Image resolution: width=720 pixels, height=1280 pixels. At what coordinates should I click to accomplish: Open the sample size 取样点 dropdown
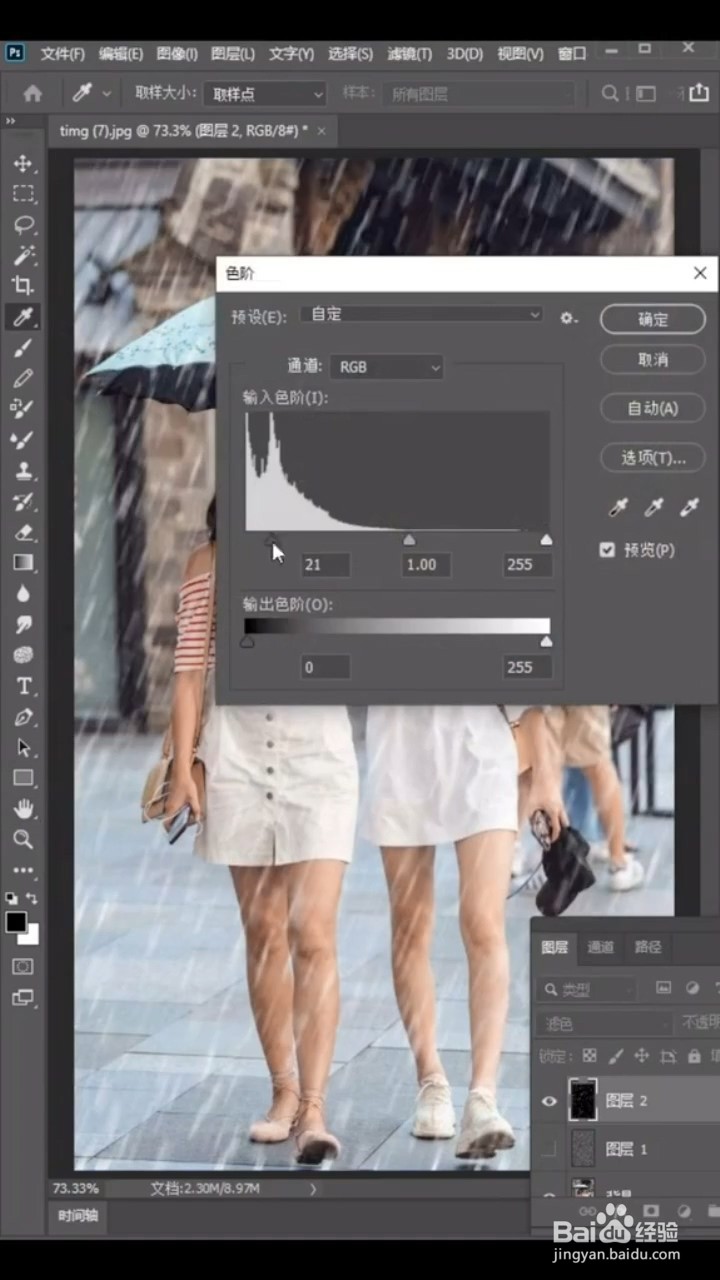(266, 94)
